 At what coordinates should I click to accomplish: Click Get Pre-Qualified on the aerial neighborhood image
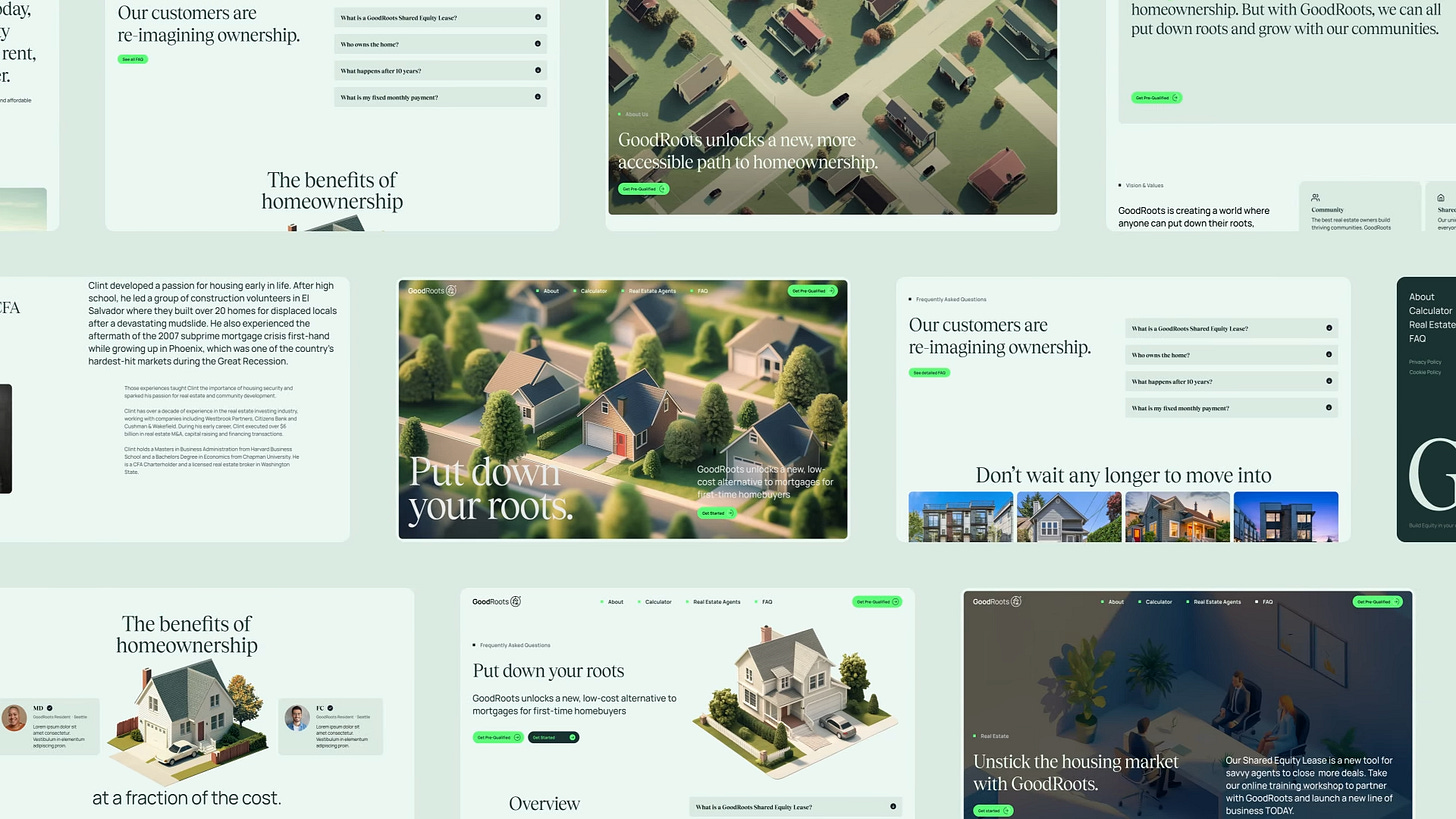[x=643, y=188]
